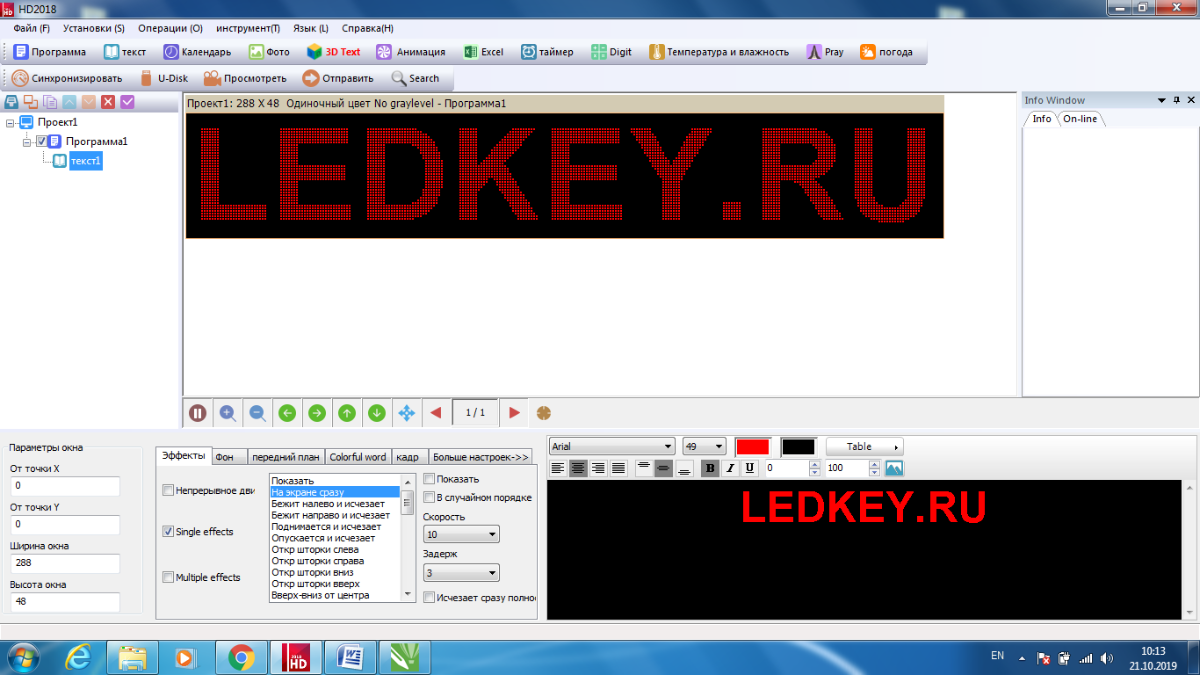Add an Excel area
This screenshot has height=675, width=1200.
click(x=483, y=52)
